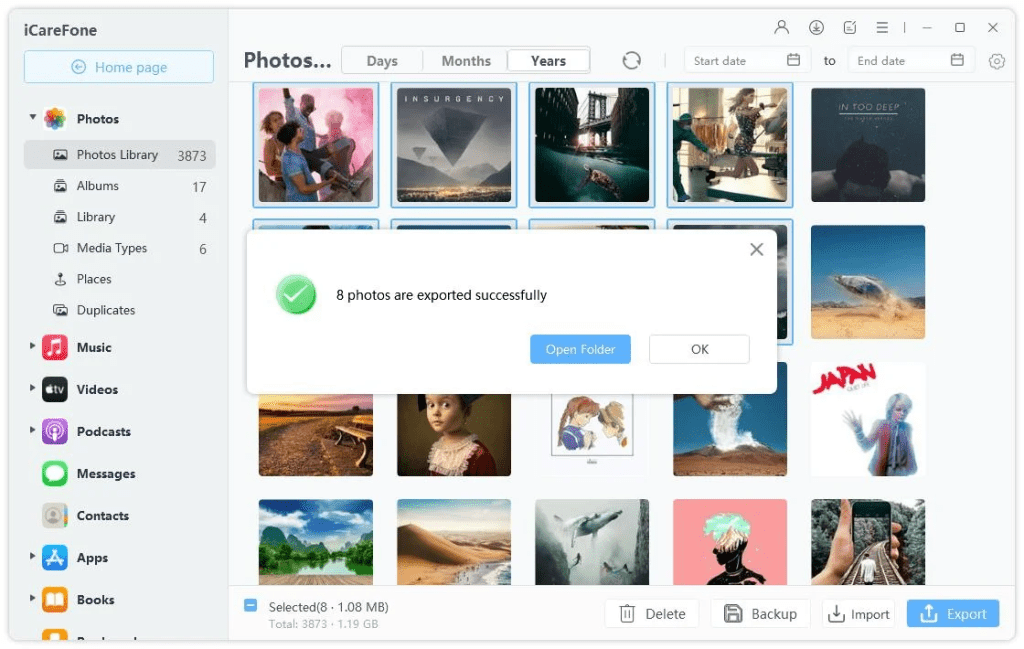Screen dimensions: 1024x649
Task: Close the export success dialog
Action: (756, 249)
